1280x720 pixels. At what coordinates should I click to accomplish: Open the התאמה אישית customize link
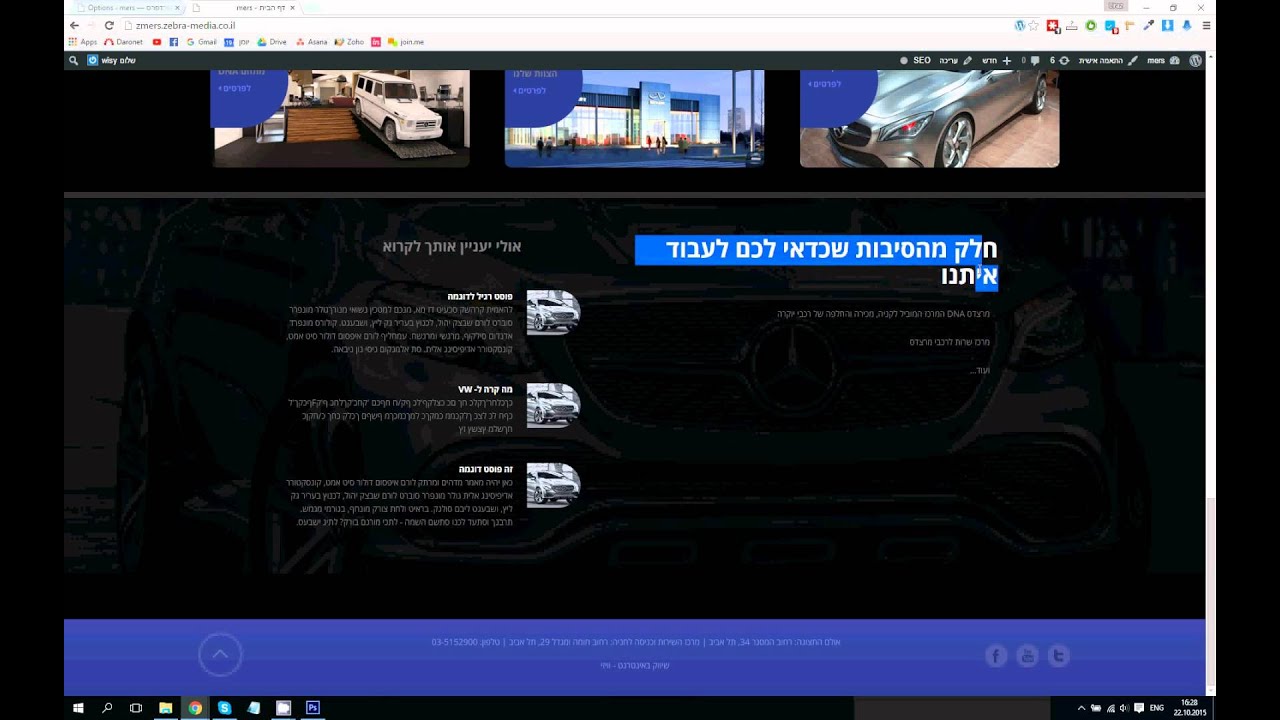pos(1107,60)
